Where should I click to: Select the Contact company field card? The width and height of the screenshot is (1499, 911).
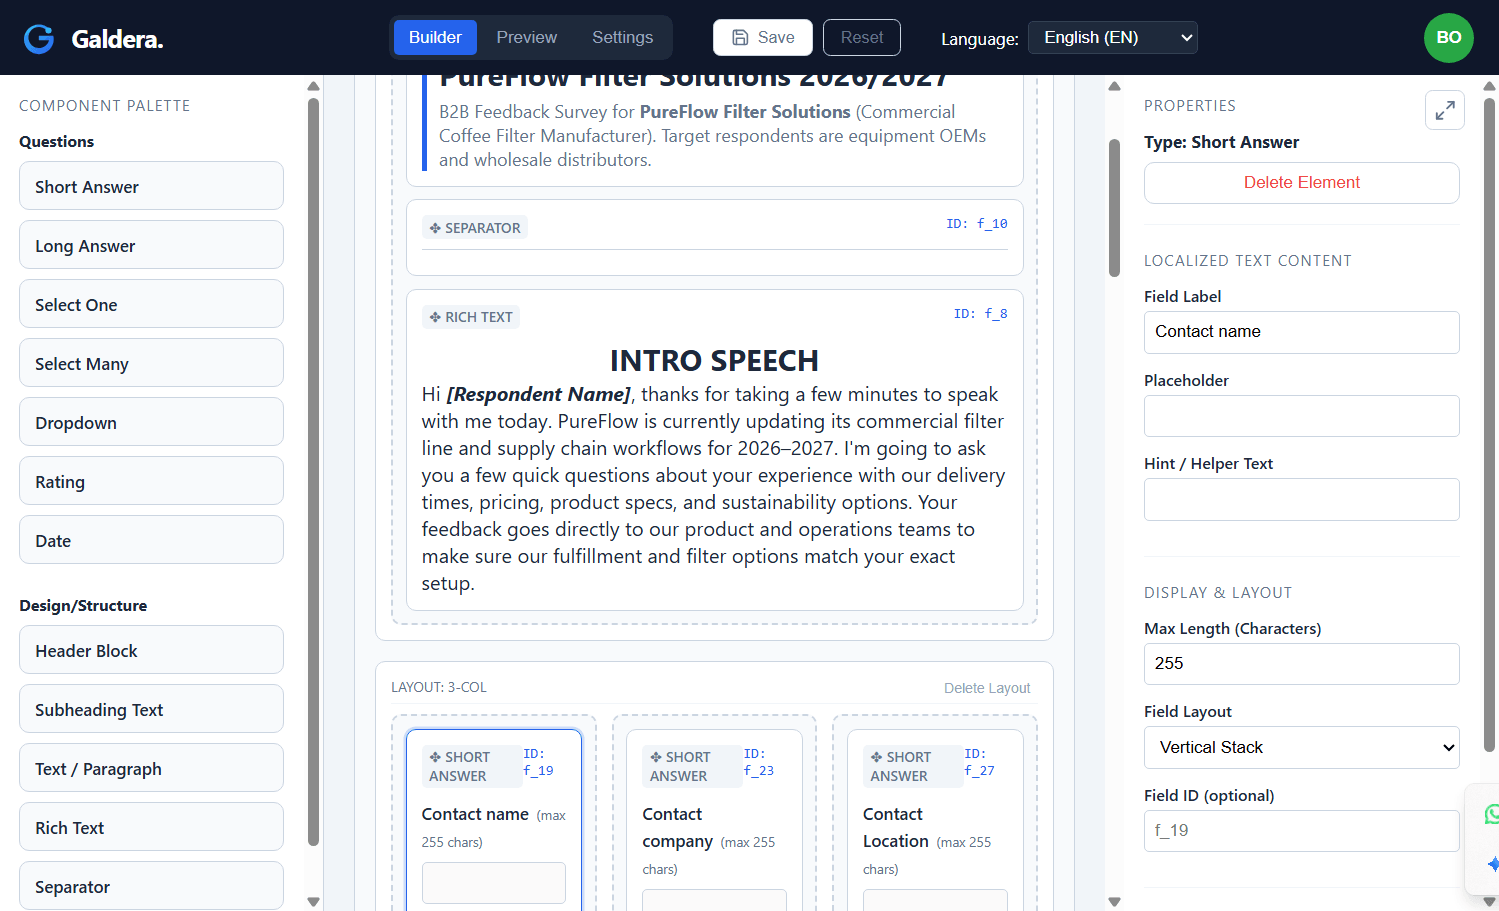[714, 820]
